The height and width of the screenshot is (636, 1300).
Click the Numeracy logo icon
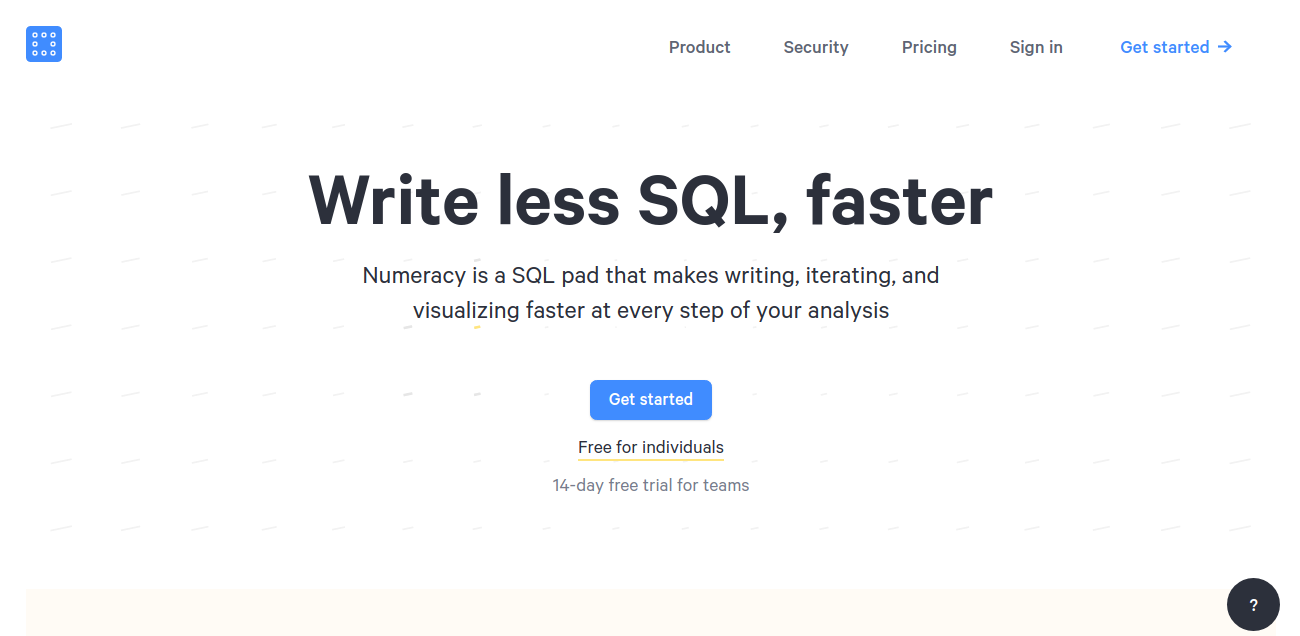[44, 44]
